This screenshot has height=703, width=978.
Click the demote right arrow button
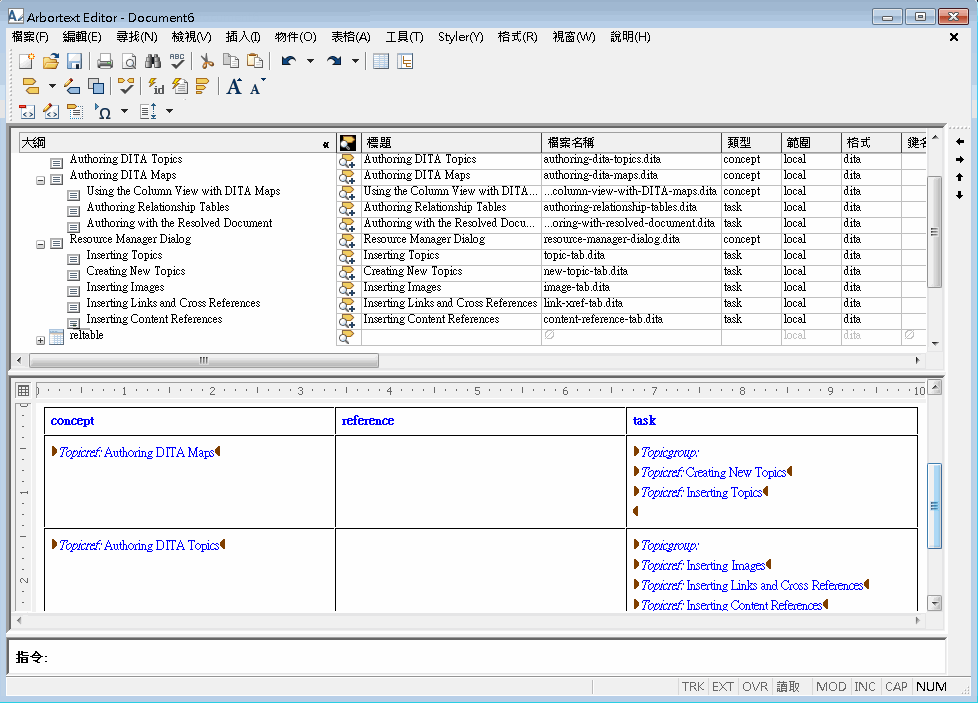point(959,160)
